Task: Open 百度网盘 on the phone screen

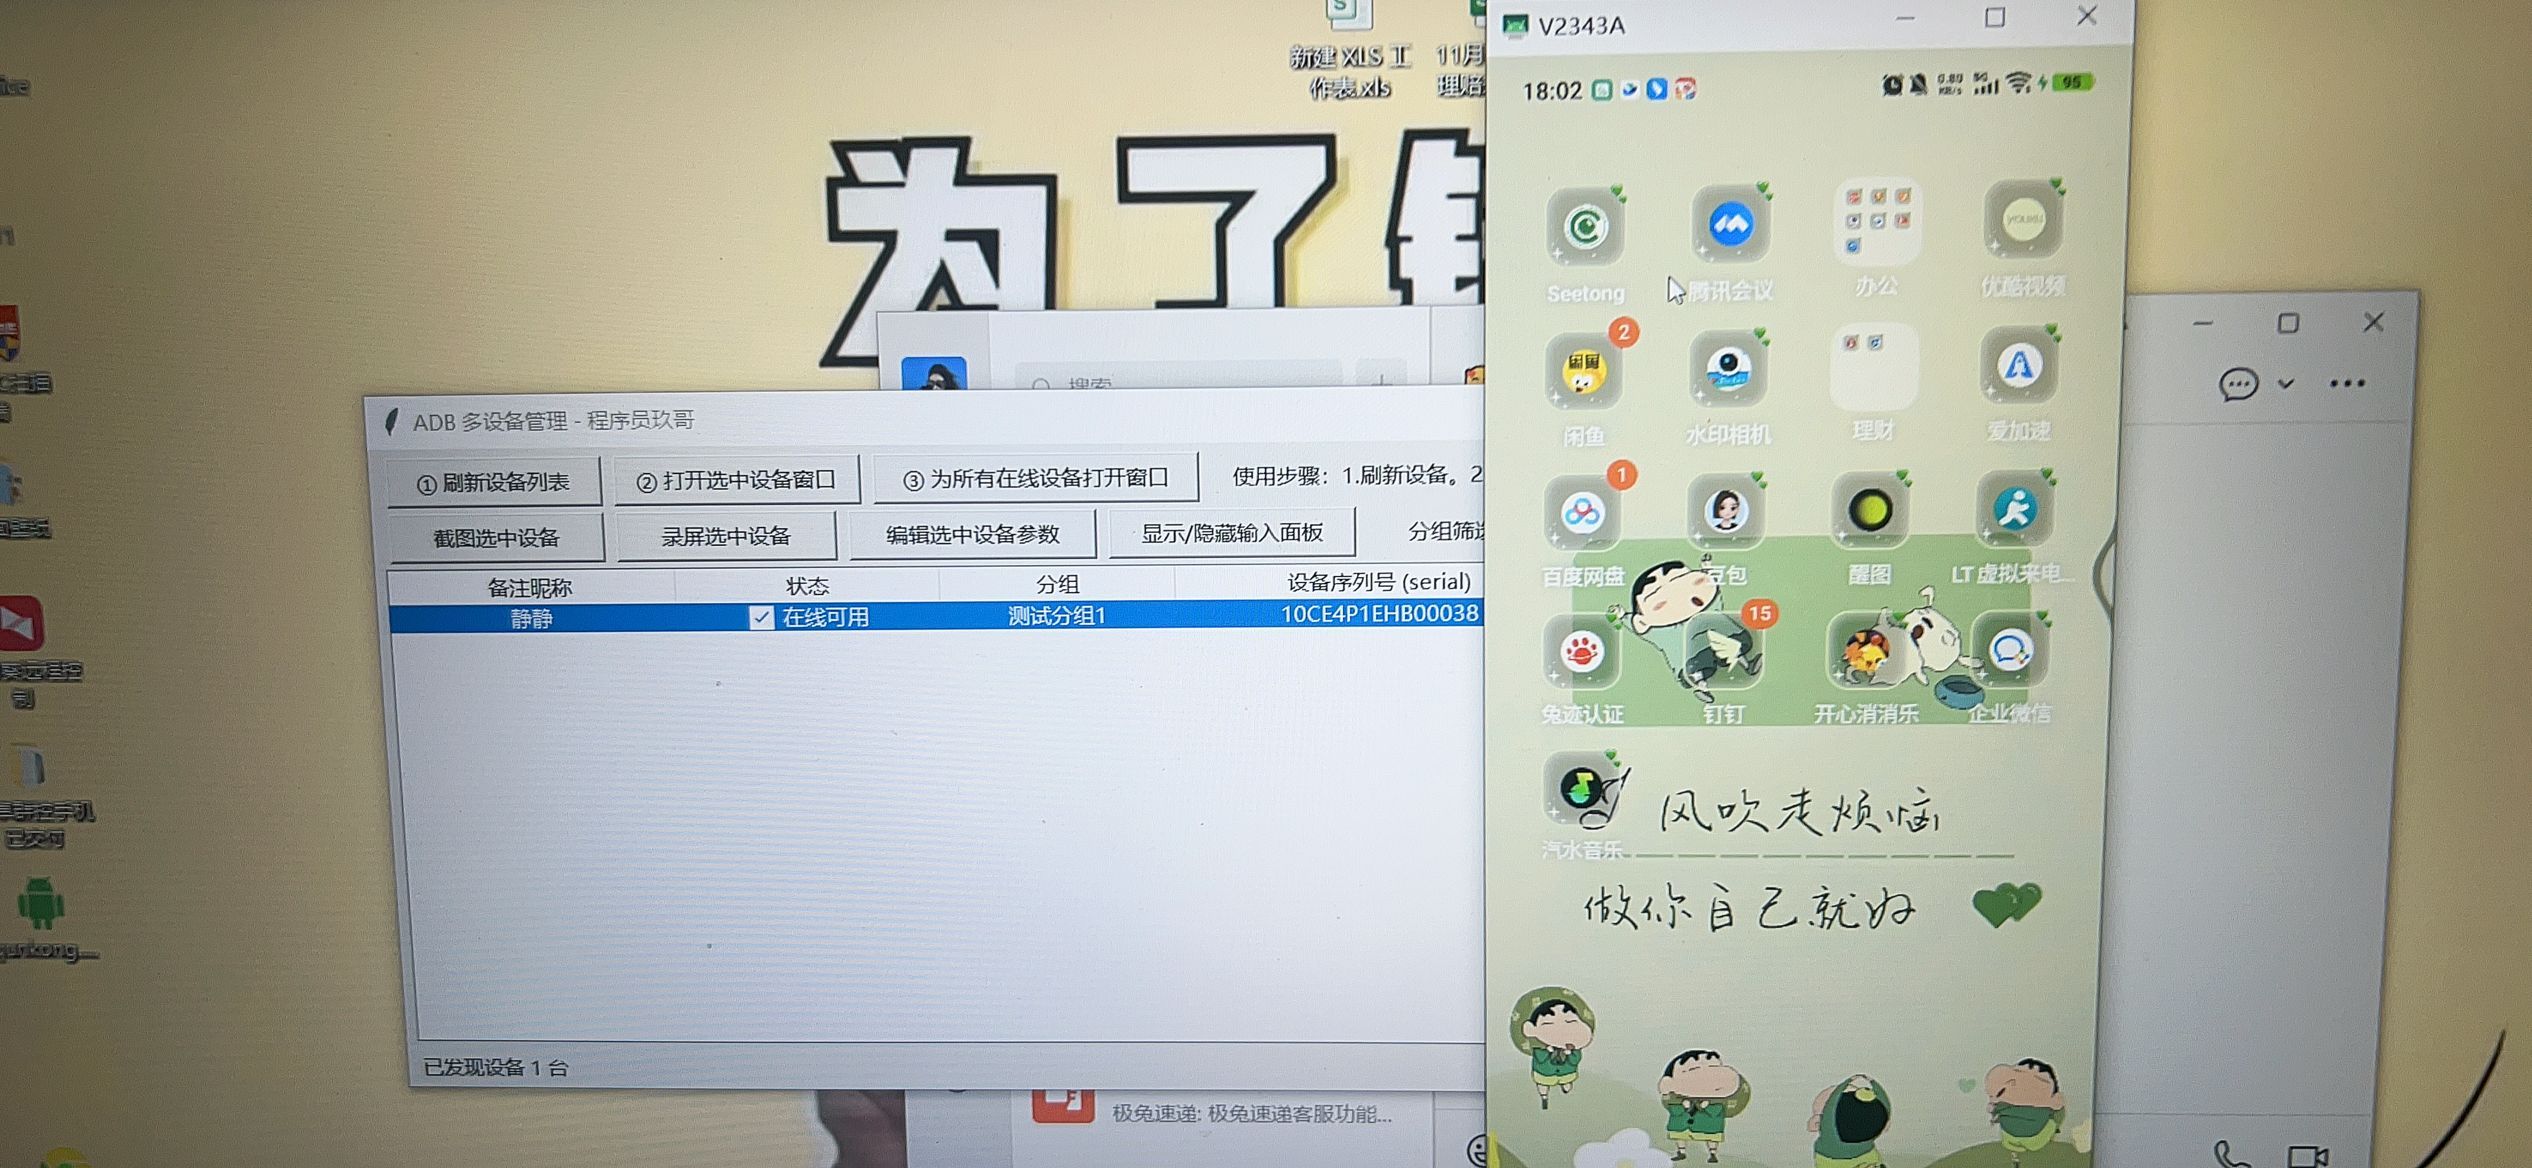Action: click(x=1585, y=510)
